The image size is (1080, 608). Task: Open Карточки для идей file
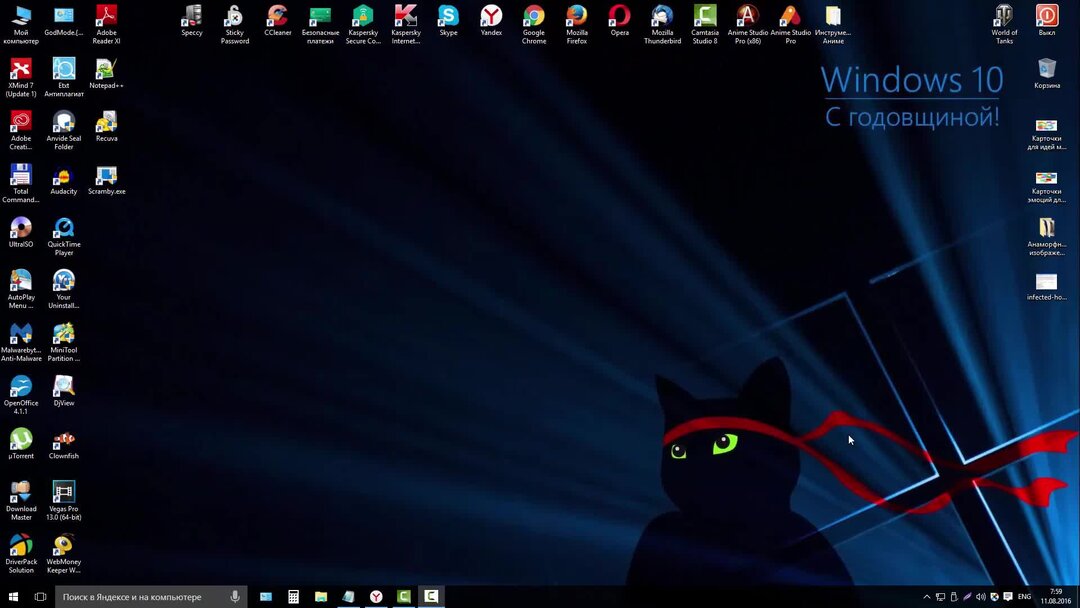[1046, 134]
